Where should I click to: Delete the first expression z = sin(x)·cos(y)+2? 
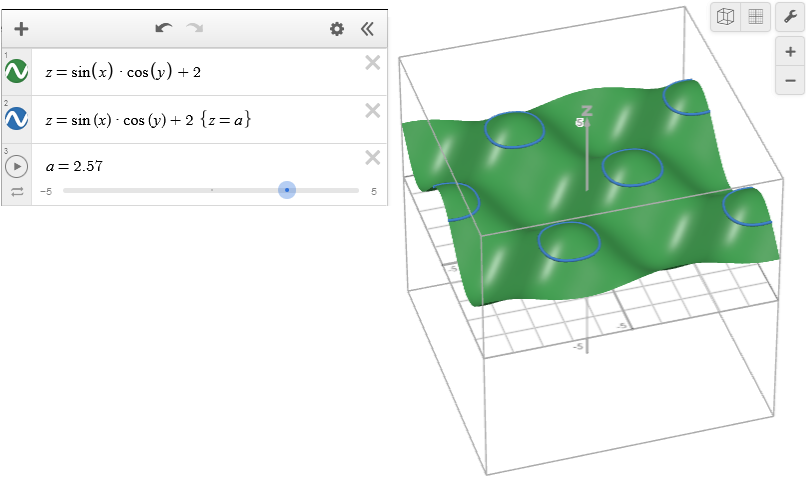372,63
